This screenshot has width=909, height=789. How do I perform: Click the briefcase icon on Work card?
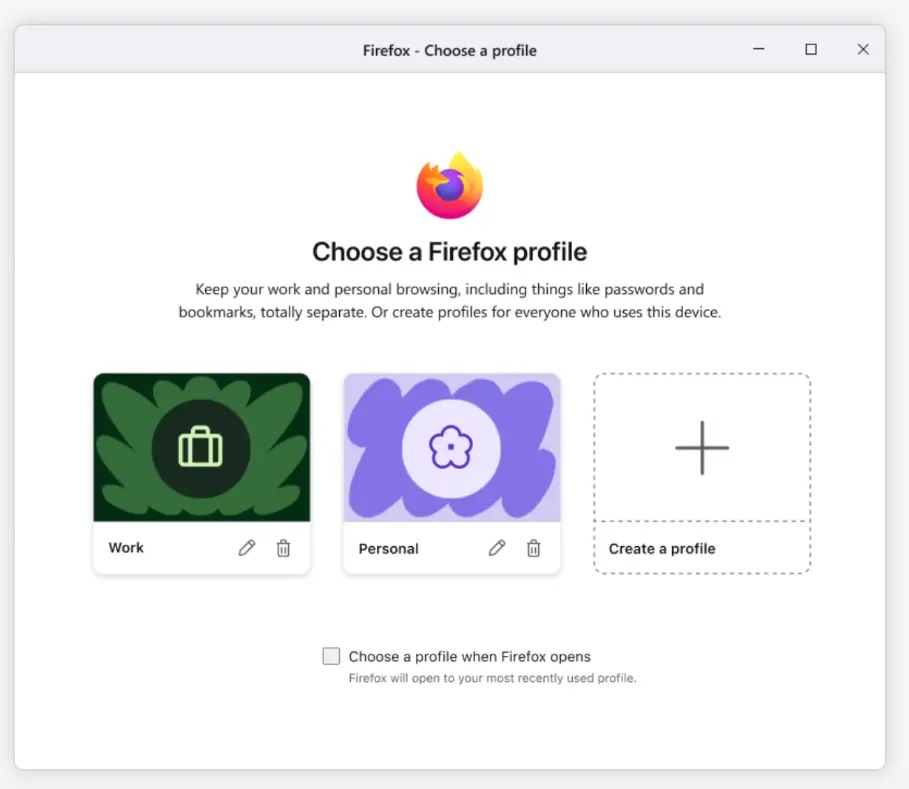pos(201,447)
